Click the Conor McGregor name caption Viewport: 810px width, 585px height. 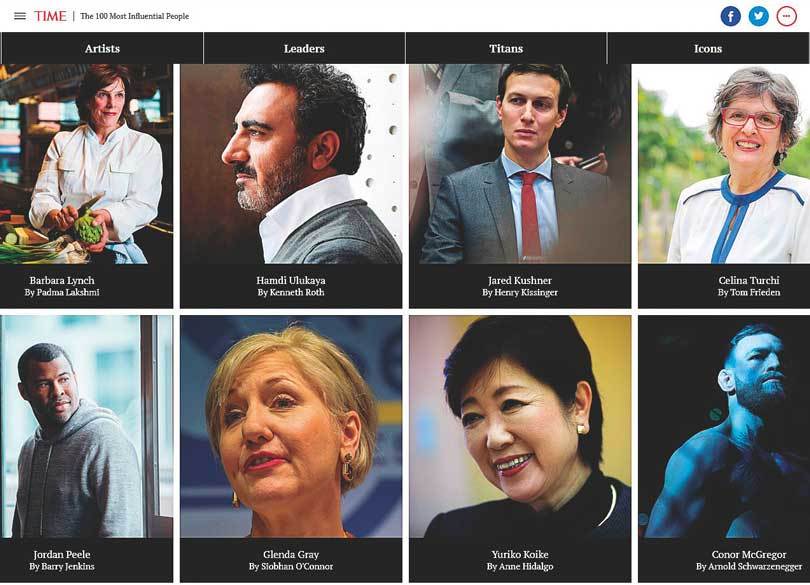click(749, 555)
